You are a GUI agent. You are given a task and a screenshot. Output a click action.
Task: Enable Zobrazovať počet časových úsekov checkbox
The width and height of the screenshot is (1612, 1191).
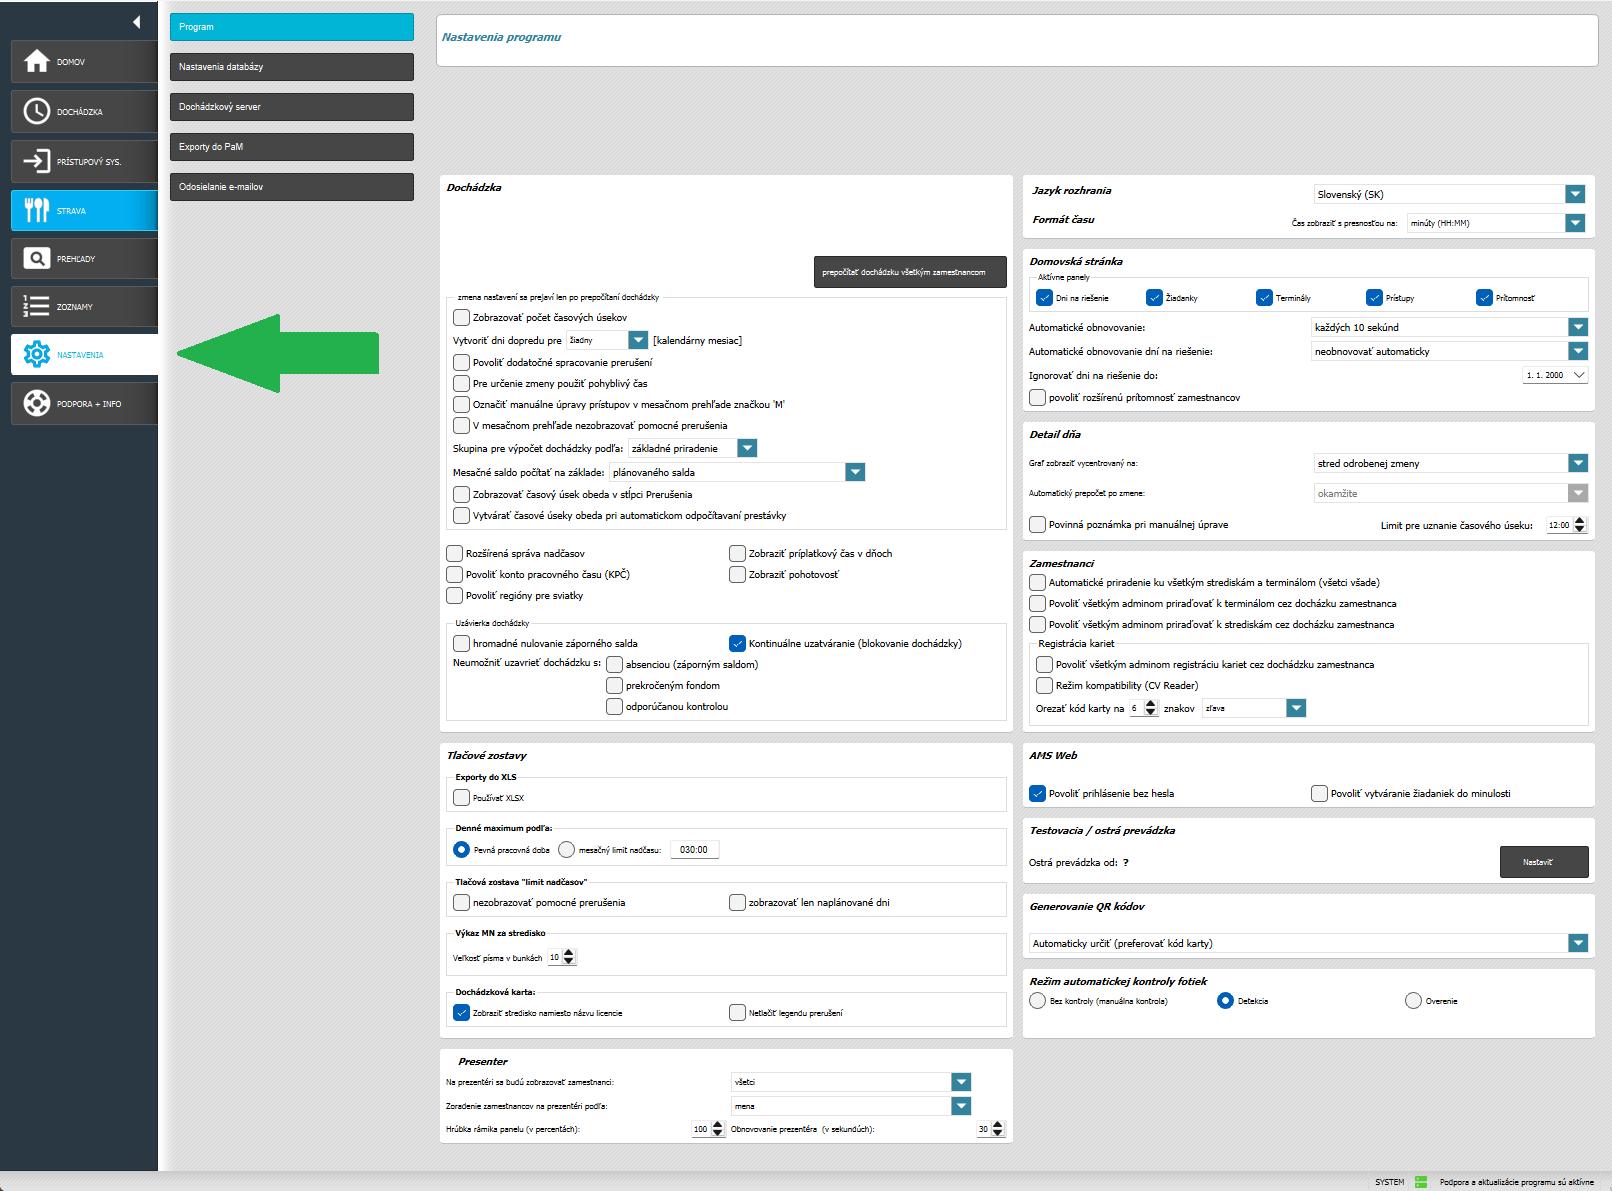click(x=461, y=318)
